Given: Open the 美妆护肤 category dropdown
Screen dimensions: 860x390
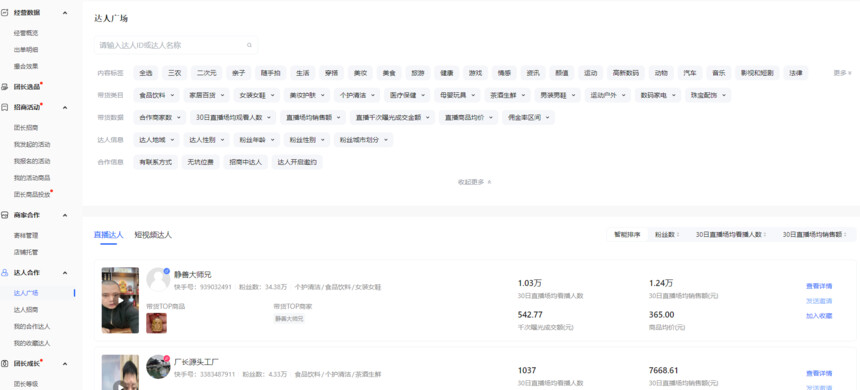Looking at the screenshot, I should (307, 95).
